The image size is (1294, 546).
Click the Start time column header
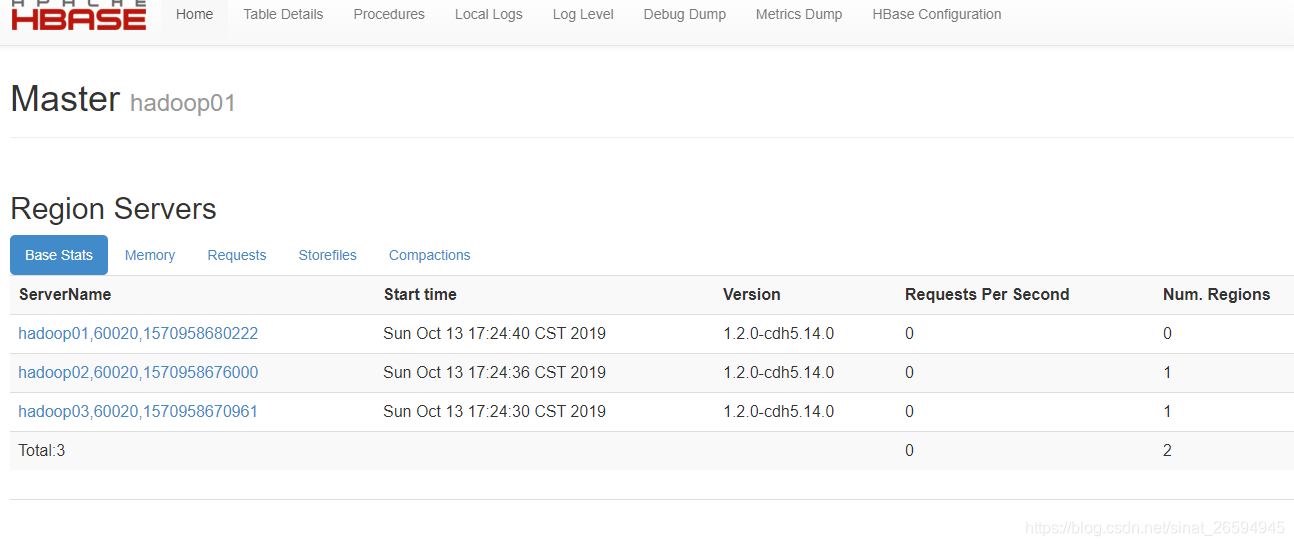pyautogui.click(x=420, y=294)
